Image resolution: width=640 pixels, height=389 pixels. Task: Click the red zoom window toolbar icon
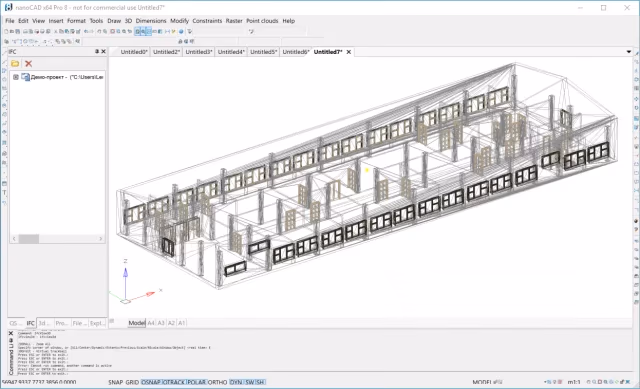(x=112, y=31)
